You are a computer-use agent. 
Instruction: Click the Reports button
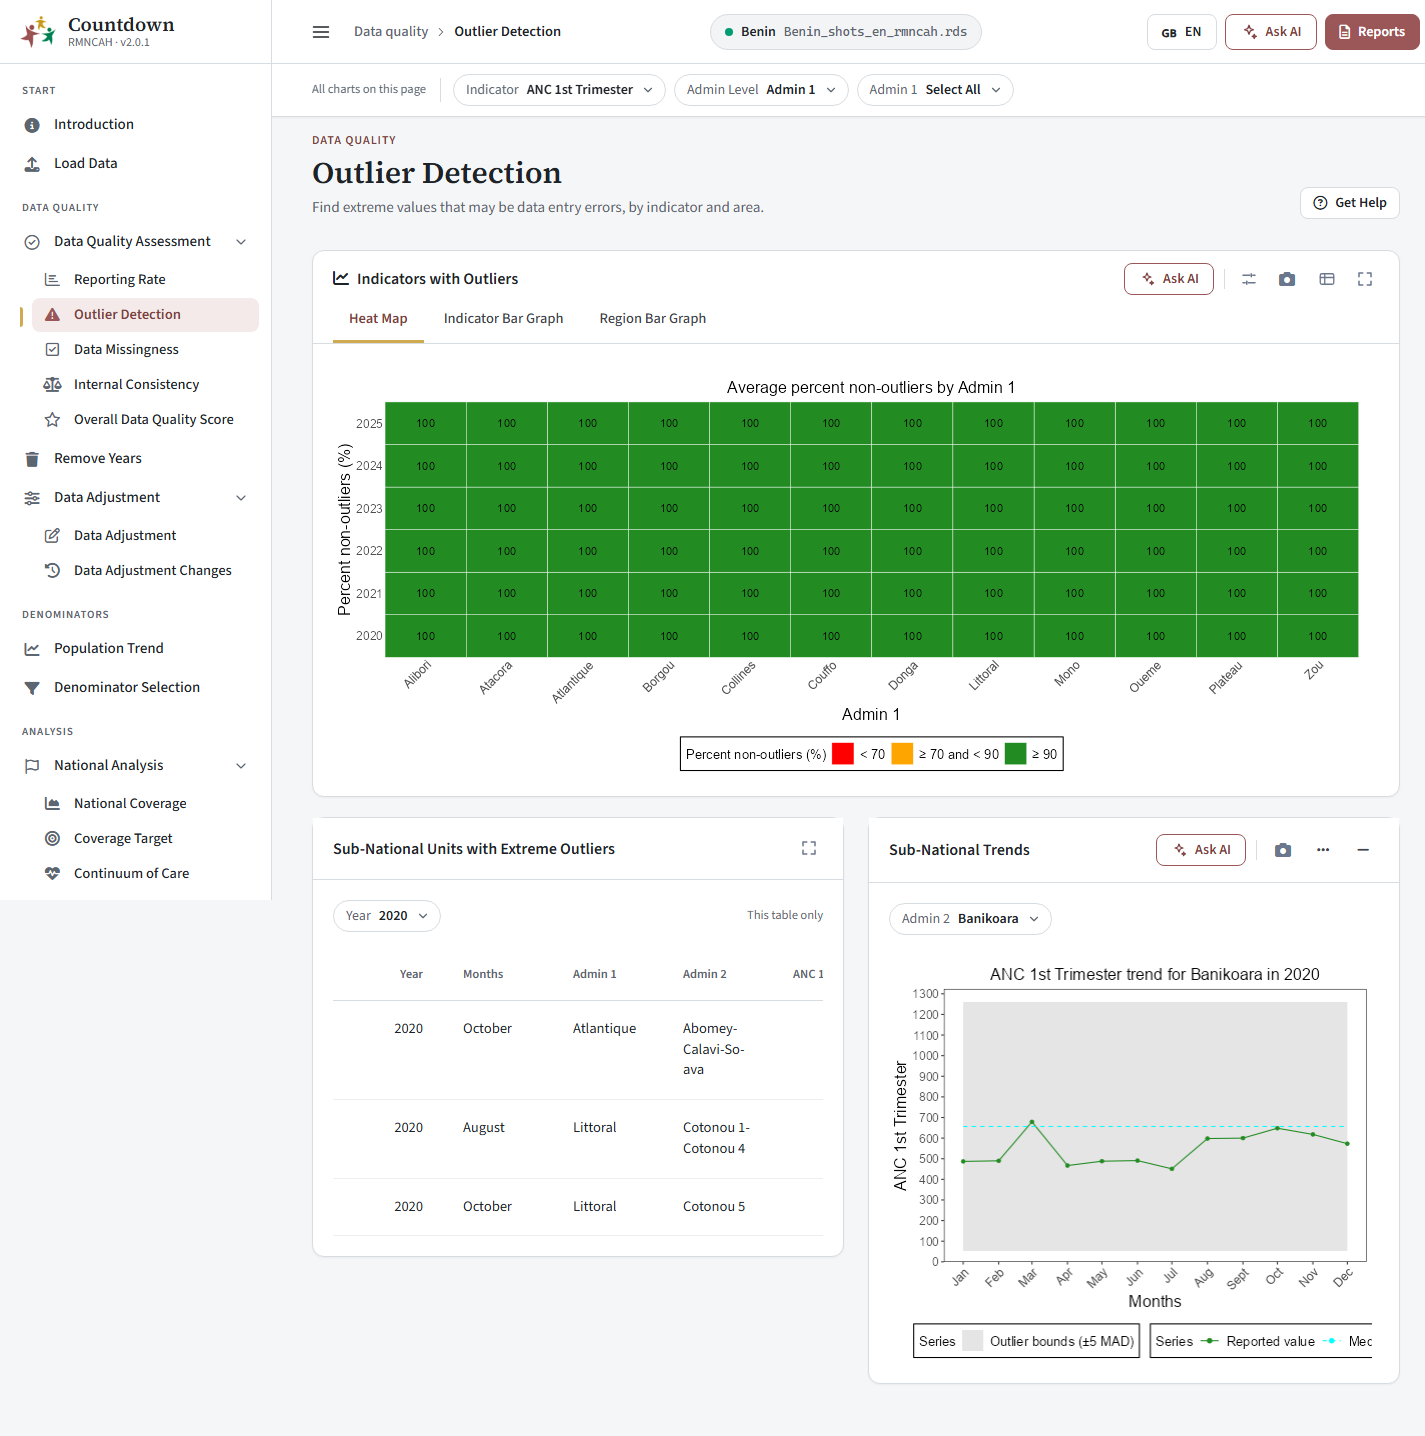click(1372, 32)
